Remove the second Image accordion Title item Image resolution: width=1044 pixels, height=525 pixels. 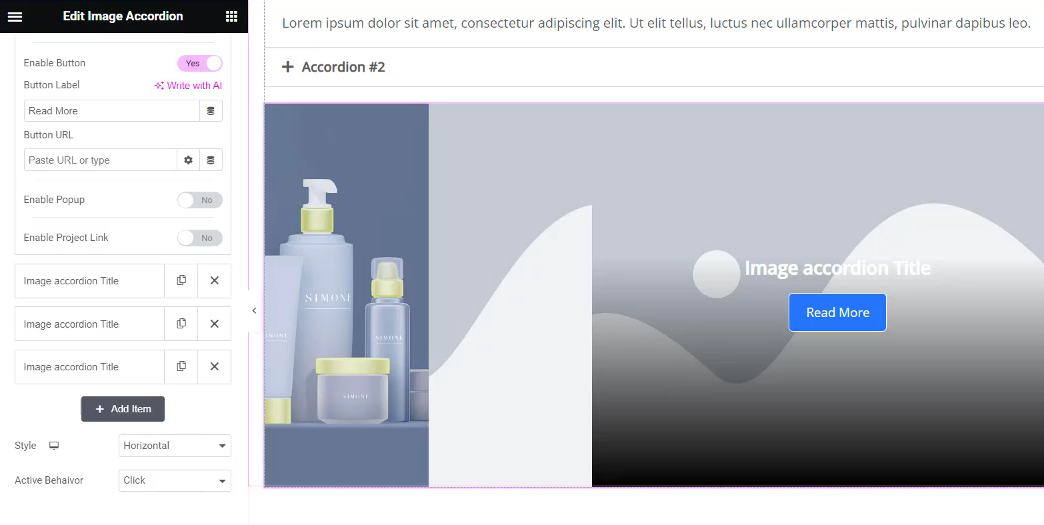[214, 324]
